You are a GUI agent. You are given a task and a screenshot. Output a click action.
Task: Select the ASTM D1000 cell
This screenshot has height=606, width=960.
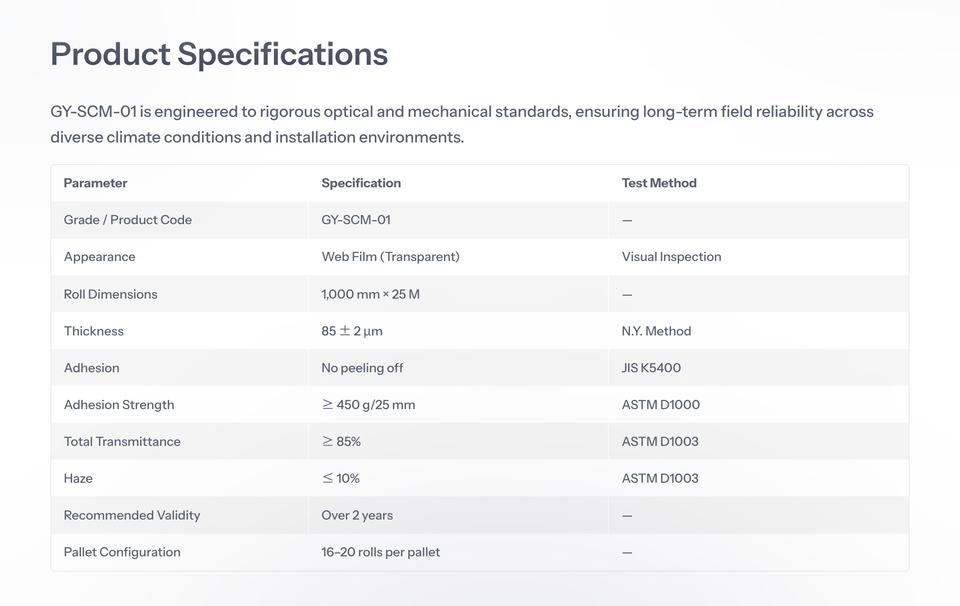[661, 405]
